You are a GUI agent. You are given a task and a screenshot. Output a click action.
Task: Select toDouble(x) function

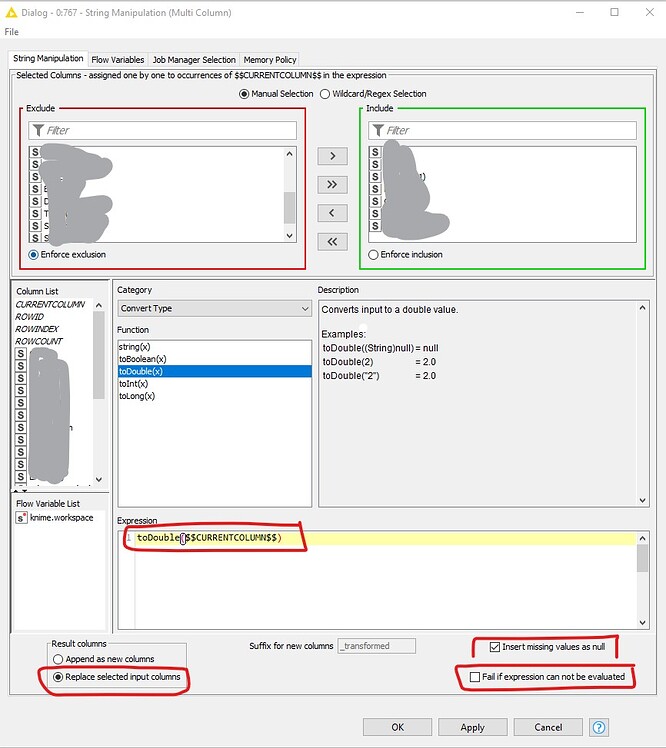[x=215, y=372]
